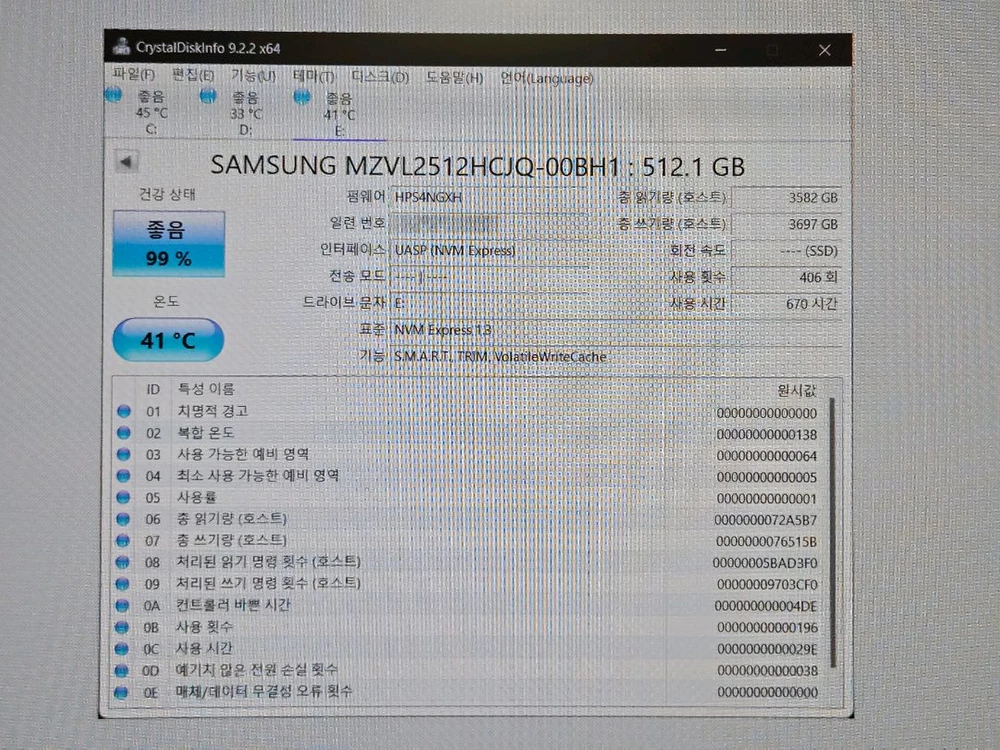The image size is (1000, 750).
Task: Click the 좋음 99 % health status button
Action: 168,244
